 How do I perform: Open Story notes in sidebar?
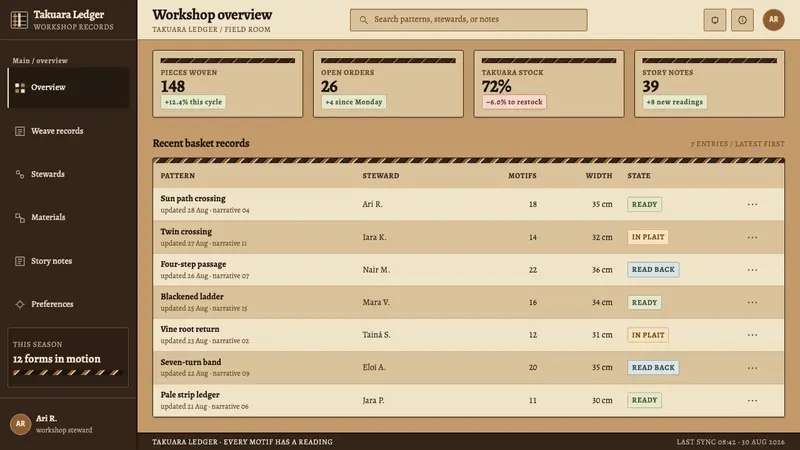click(68, 261)
